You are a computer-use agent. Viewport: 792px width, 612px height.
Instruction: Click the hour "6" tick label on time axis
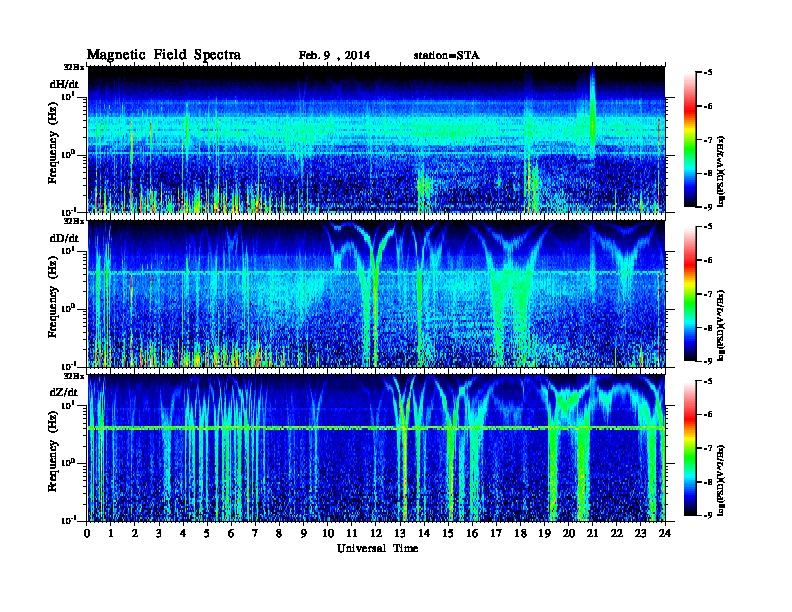click(231, 533)
